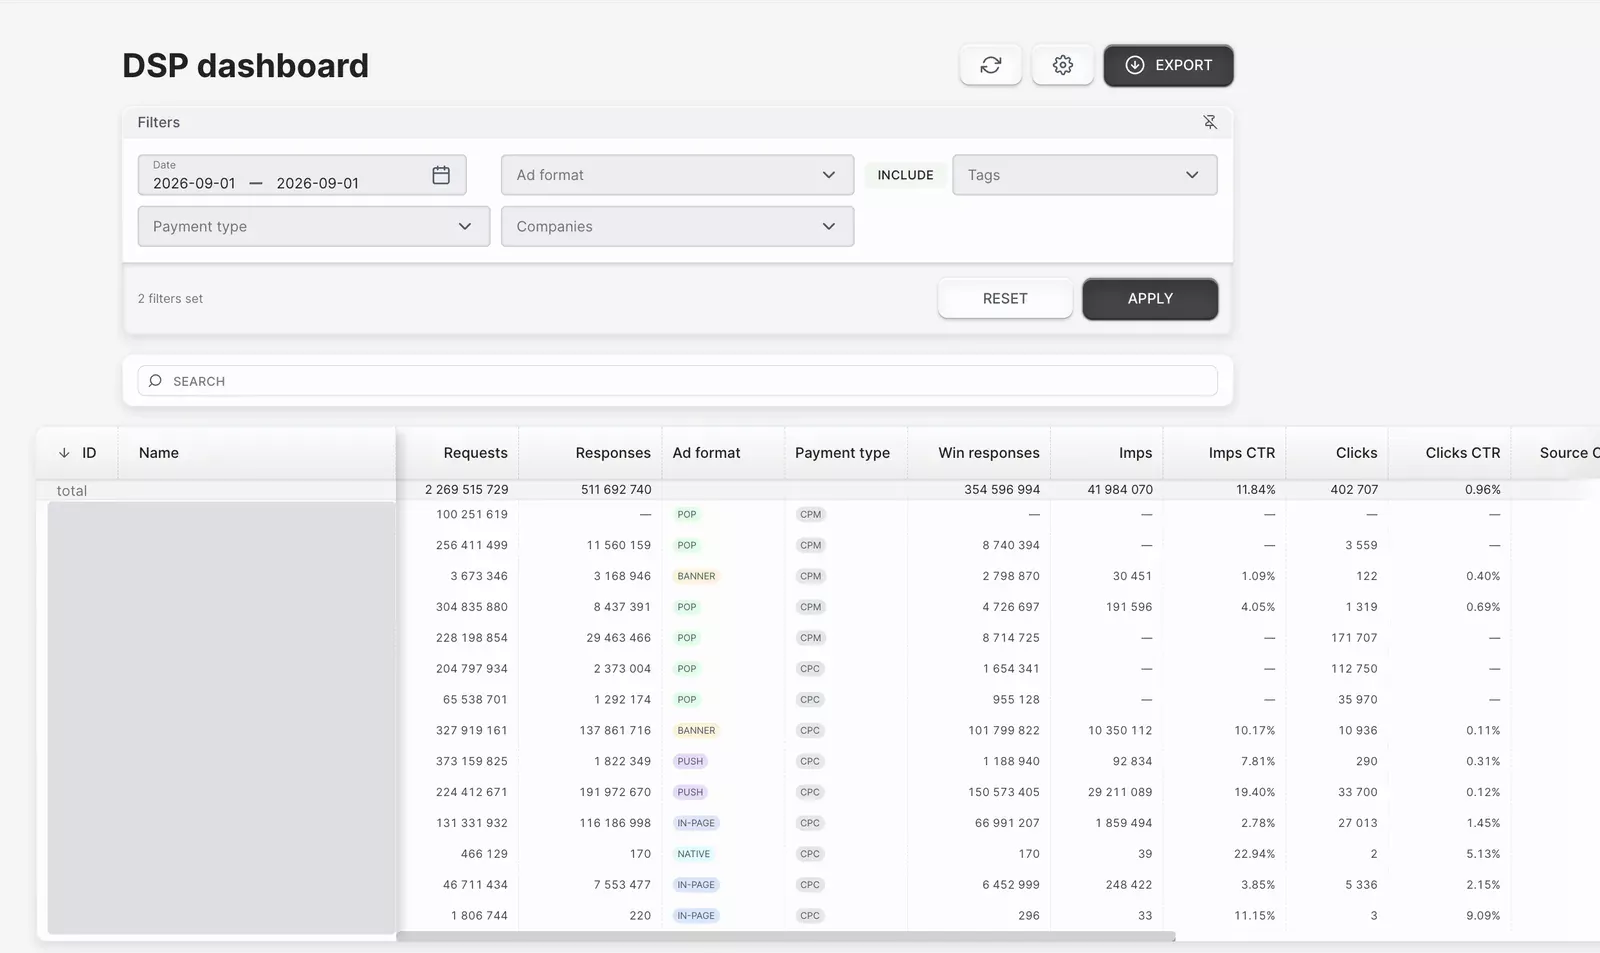Click responses value 137 861 716
Screen dimensions: 1600x953
click(x=615, y=731)
